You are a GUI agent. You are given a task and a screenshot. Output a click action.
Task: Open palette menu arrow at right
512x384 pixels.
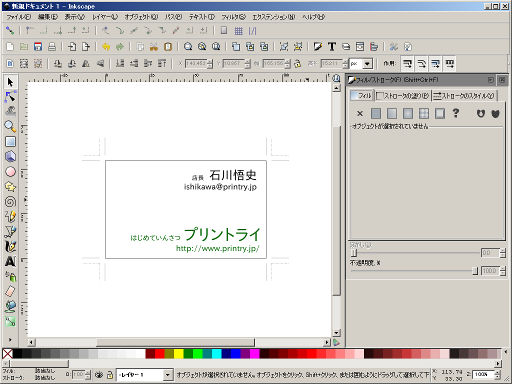coord(506,352)
